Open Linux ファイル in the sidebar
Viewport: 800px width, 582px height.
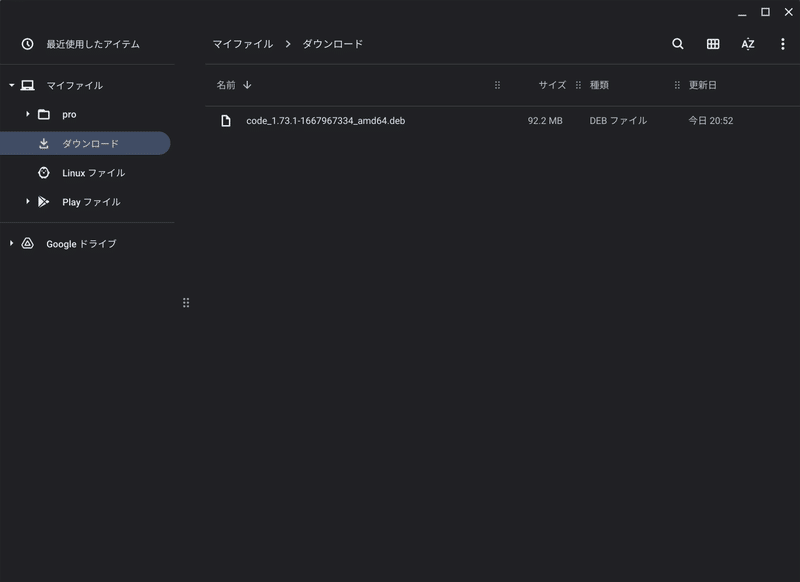tap(93, 173)
